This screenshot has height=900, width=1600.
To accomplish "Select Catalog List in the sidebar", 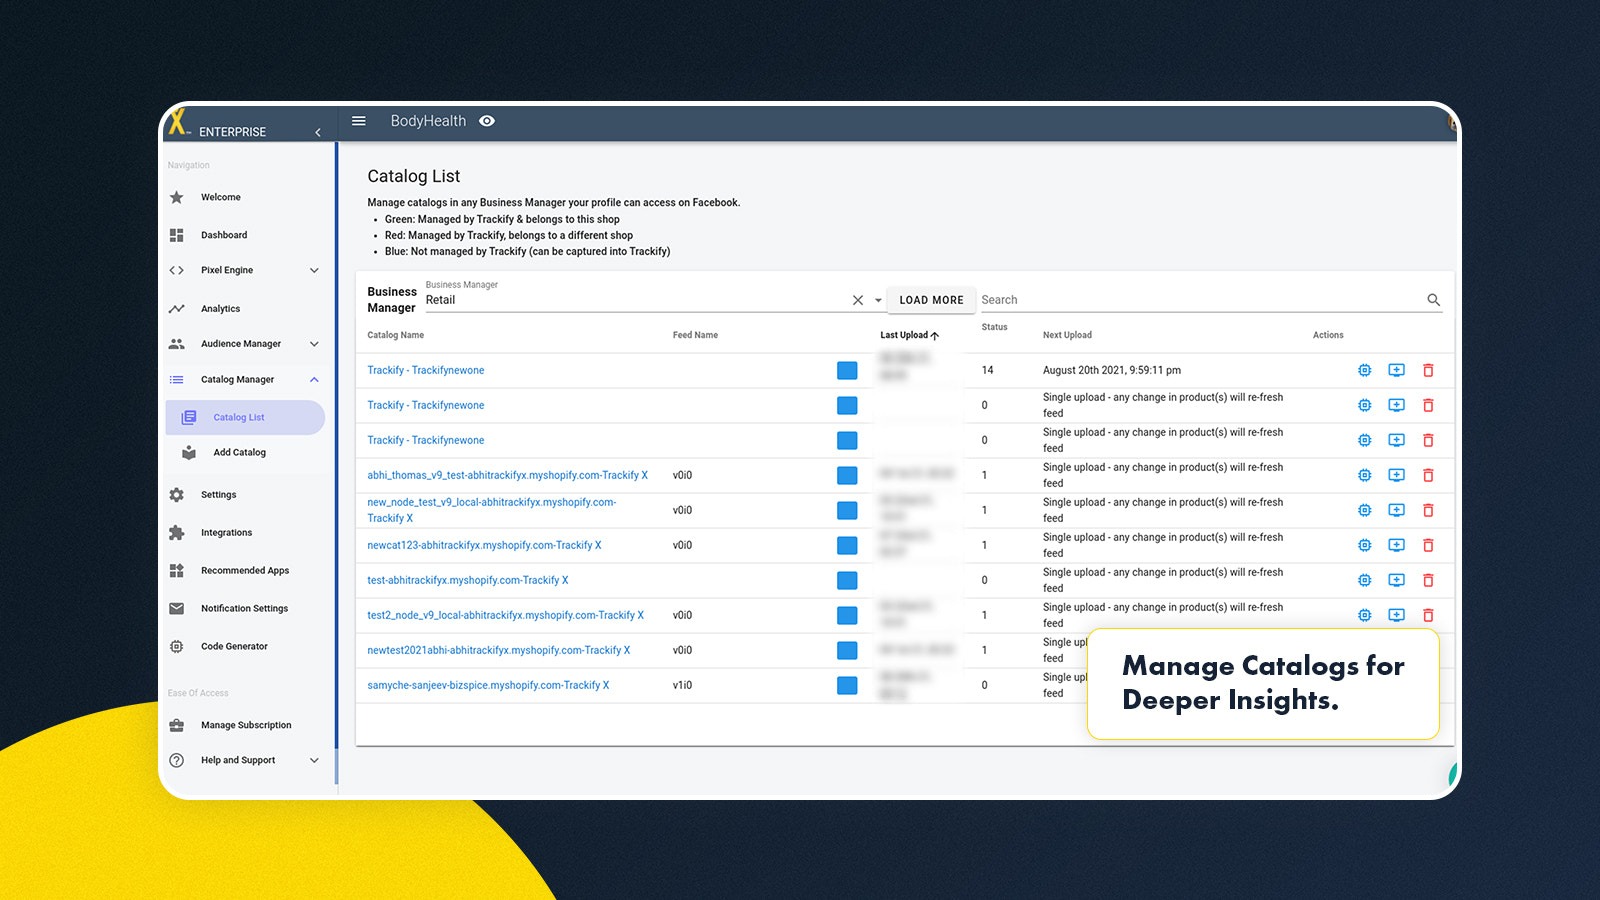I will pyautogui.click(x=245, y=417).
